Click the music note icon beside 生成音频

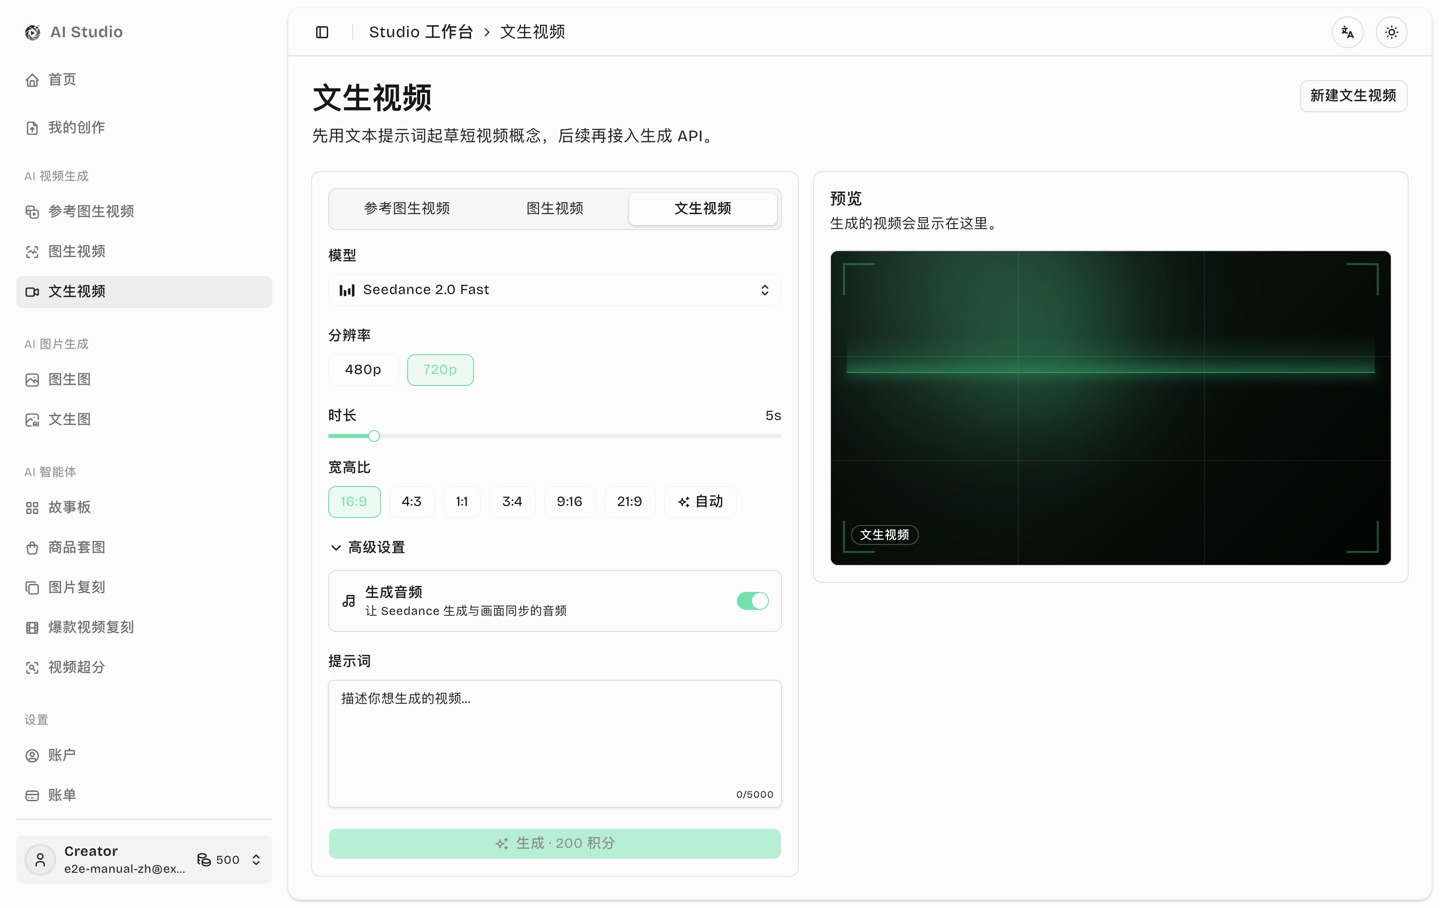pos(349,601)
